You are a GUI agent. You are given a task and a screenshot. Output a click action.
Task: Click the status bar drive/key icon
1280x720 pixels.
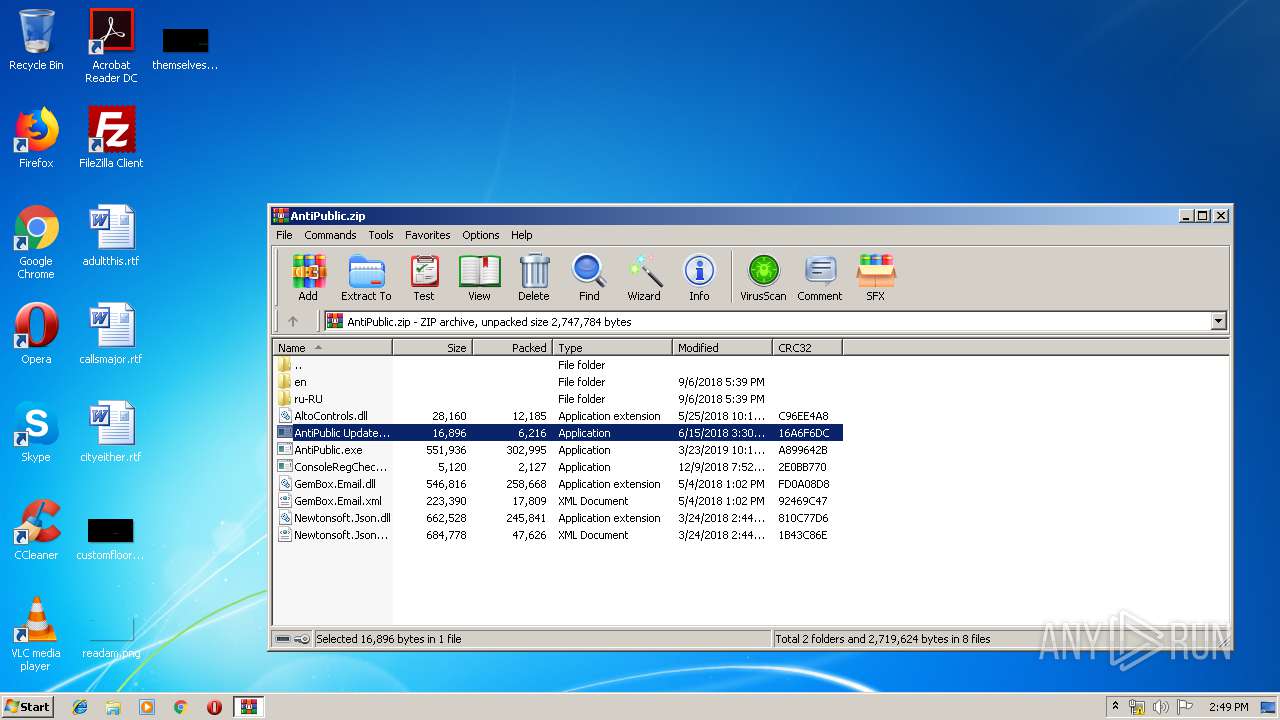pos(292,639)
